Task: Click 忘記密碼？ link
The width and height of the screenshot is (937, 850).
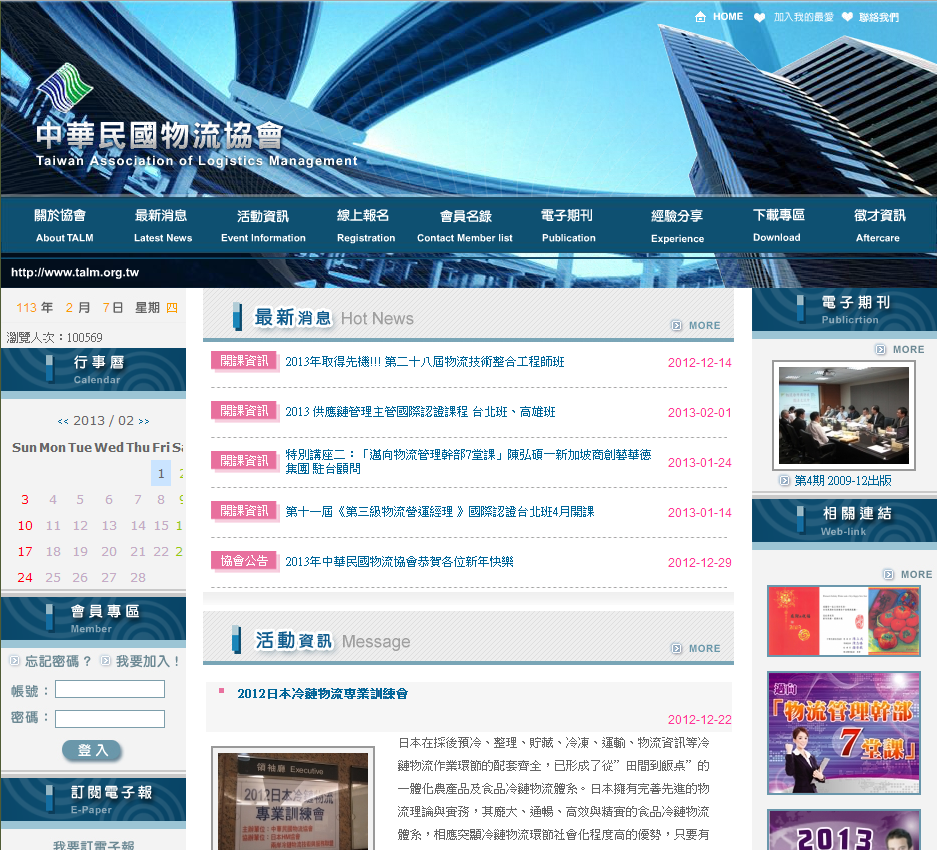Action: click(x=58, y=661)
